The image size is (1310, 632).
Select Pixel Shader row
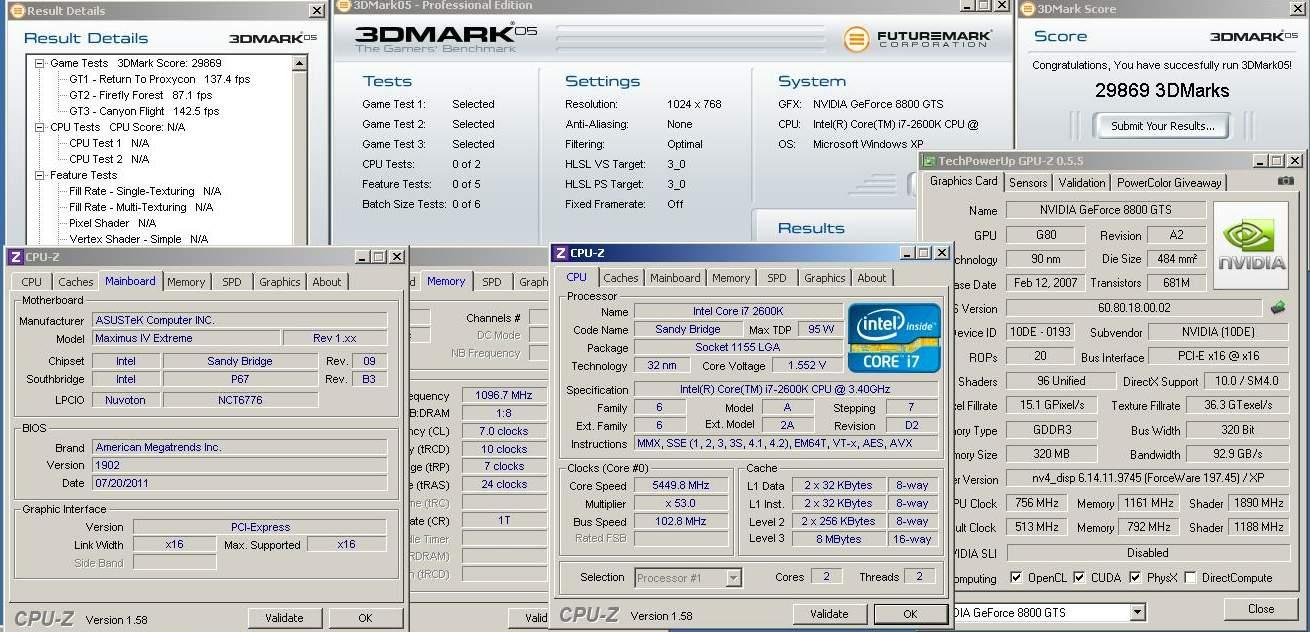pyautogui.click(x=112, y=223)
